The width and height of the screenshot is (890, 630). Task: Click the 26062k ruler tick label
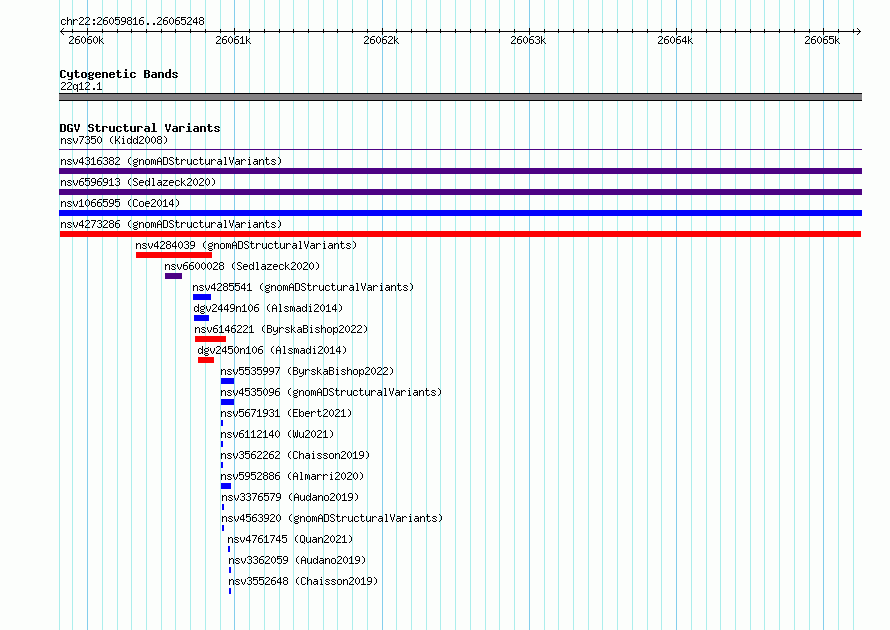tap(381, 40)
